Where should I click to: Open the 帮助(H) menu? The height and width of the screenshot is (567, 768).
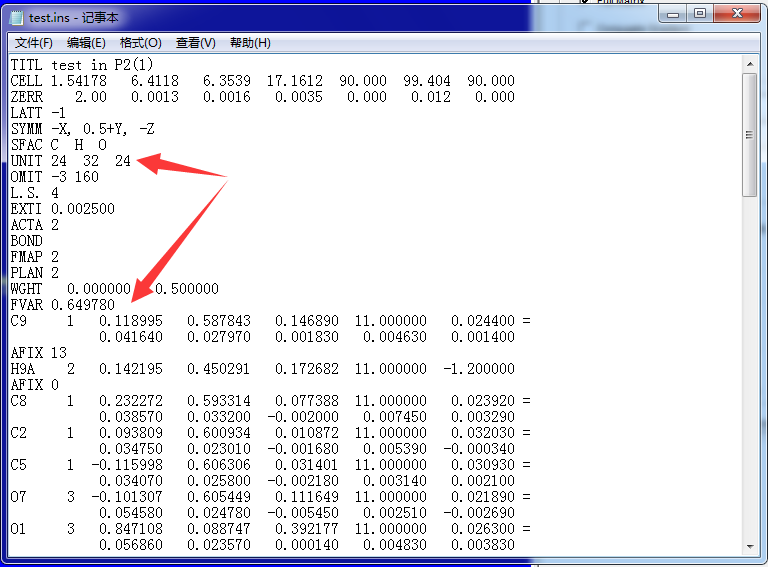(x=250, y=43)
